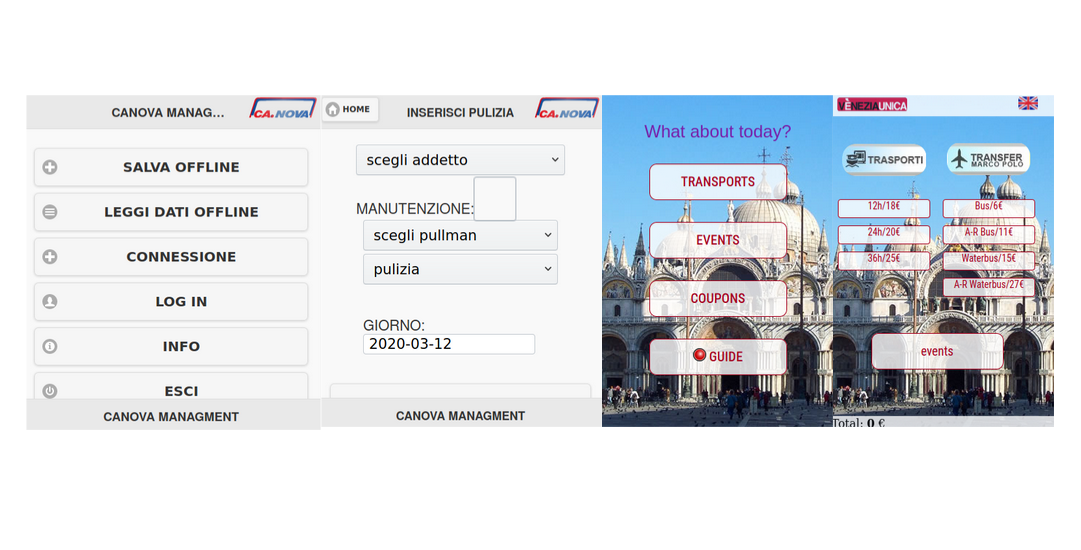Screen dimensions: 1081x550
Task: Click the power icon next to Esci
Action: coord(50,390)
